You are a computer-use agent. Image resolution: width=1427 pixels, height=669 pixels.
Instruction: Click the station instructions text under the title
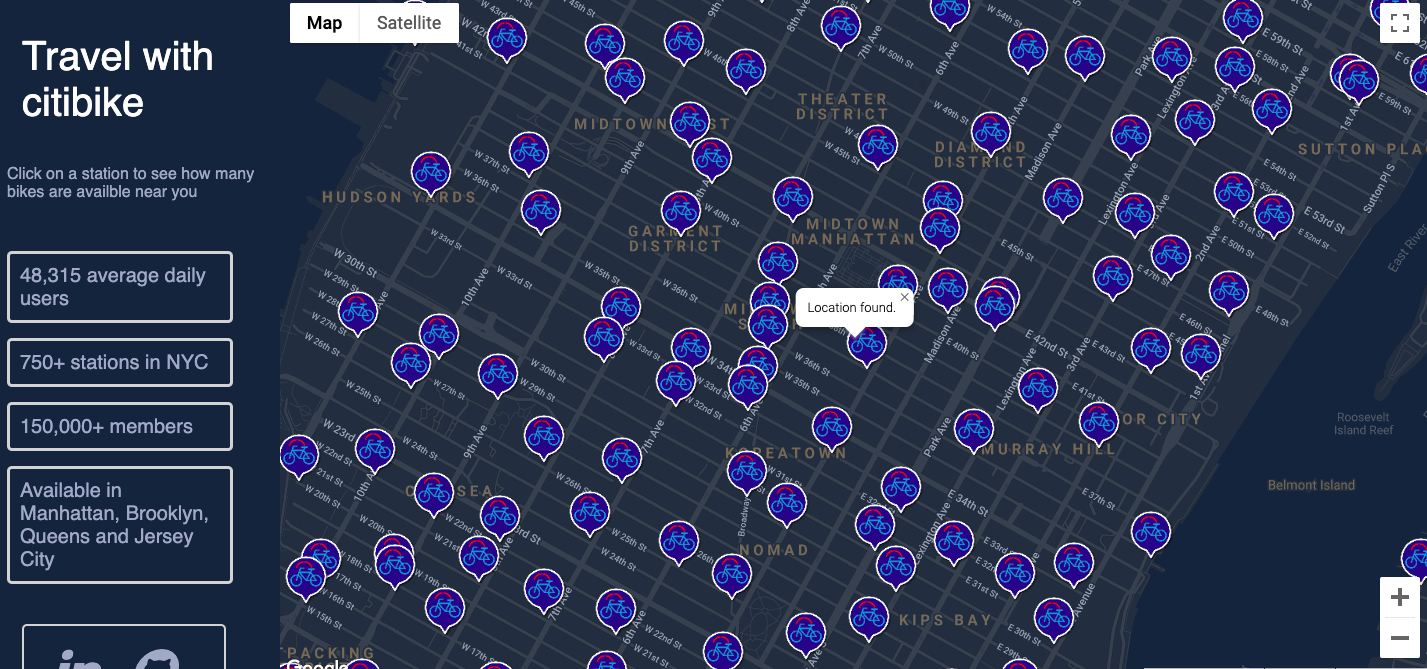(130, 182)
